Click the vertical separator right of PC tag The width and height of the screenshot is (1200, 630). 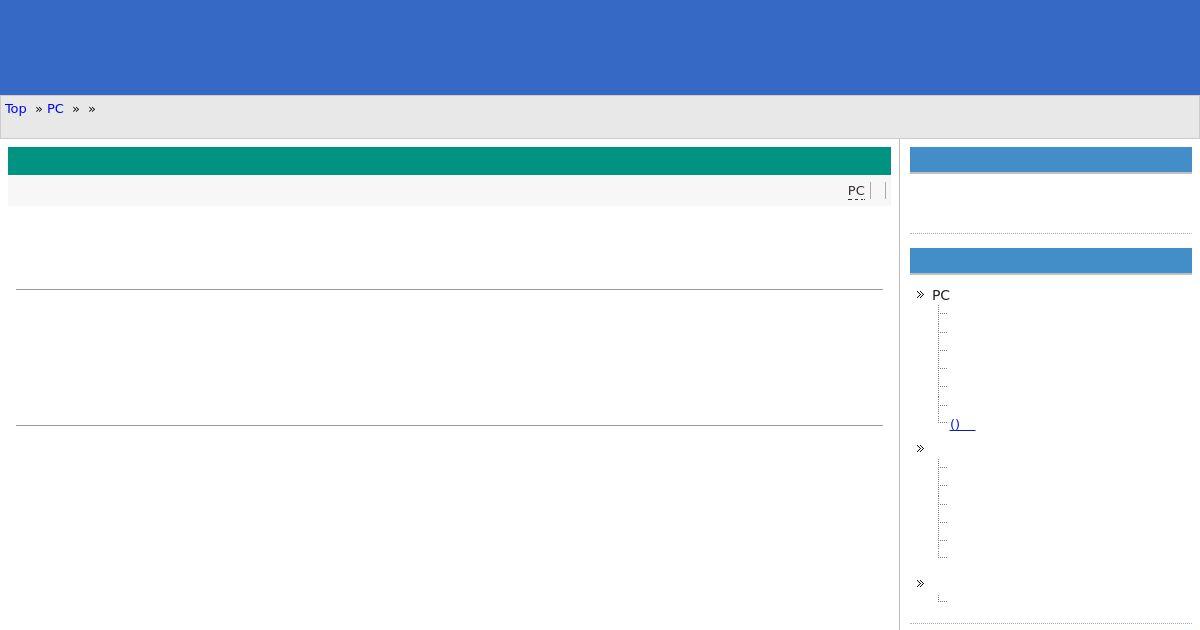(871, 191)
